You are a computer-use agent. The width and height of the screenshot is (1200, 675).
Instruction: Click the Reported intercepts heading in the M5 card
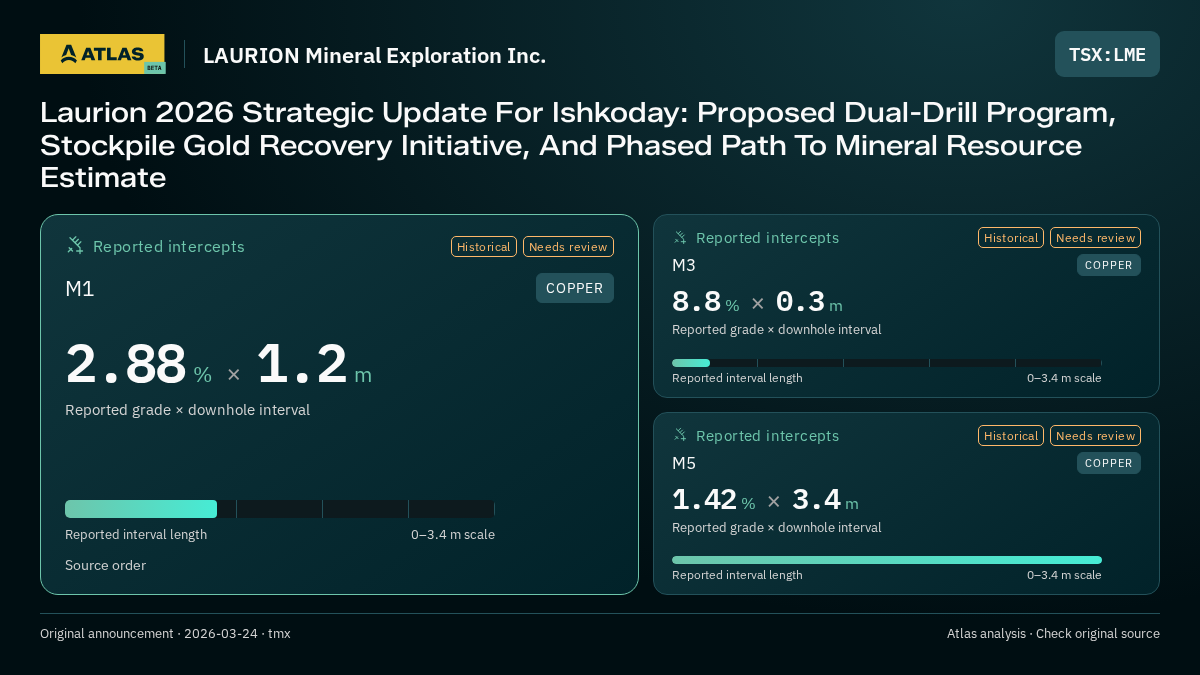767,436
